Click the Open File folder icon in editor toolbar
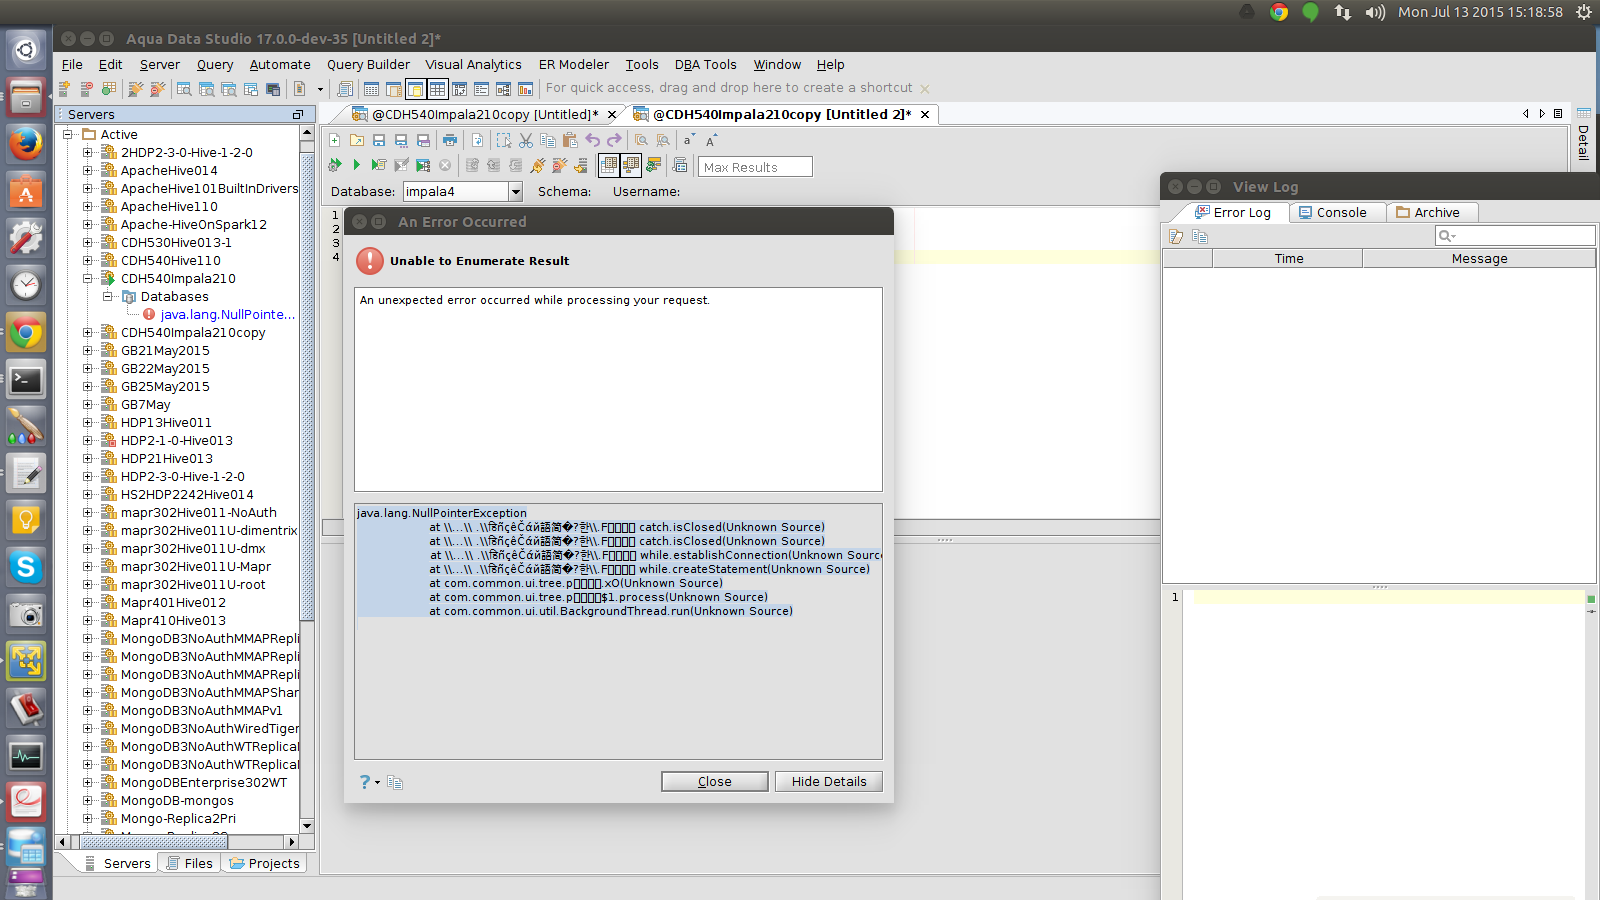 click(x=357, y=141)
